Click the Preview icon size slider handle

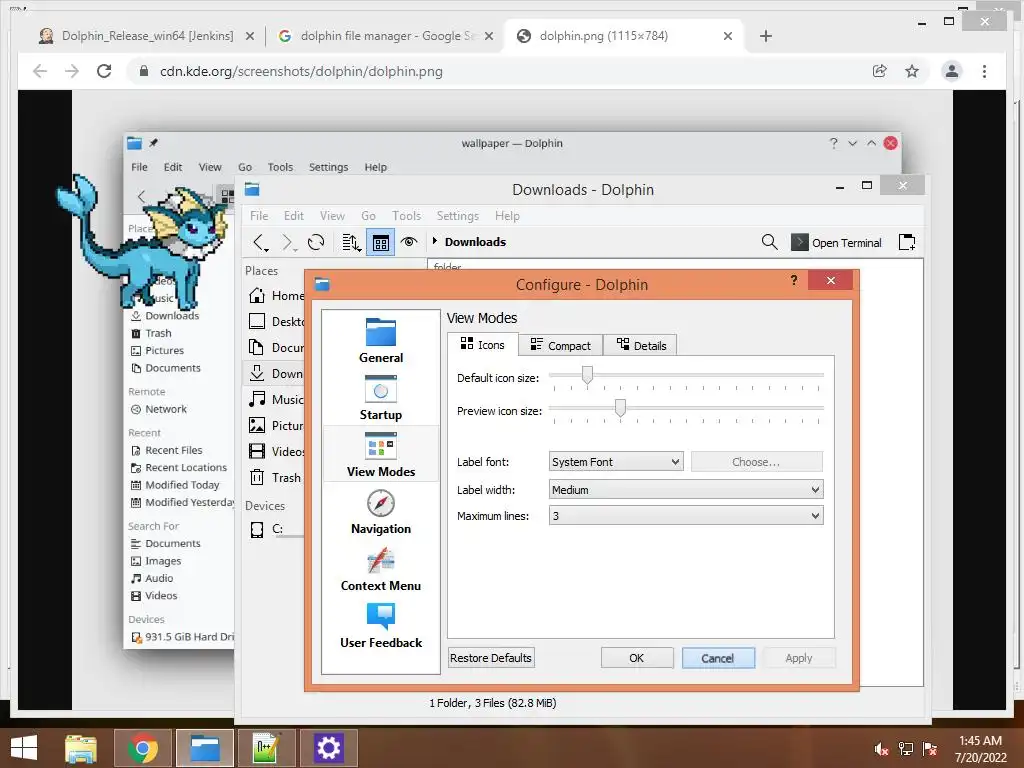click(x=620, y=408)
